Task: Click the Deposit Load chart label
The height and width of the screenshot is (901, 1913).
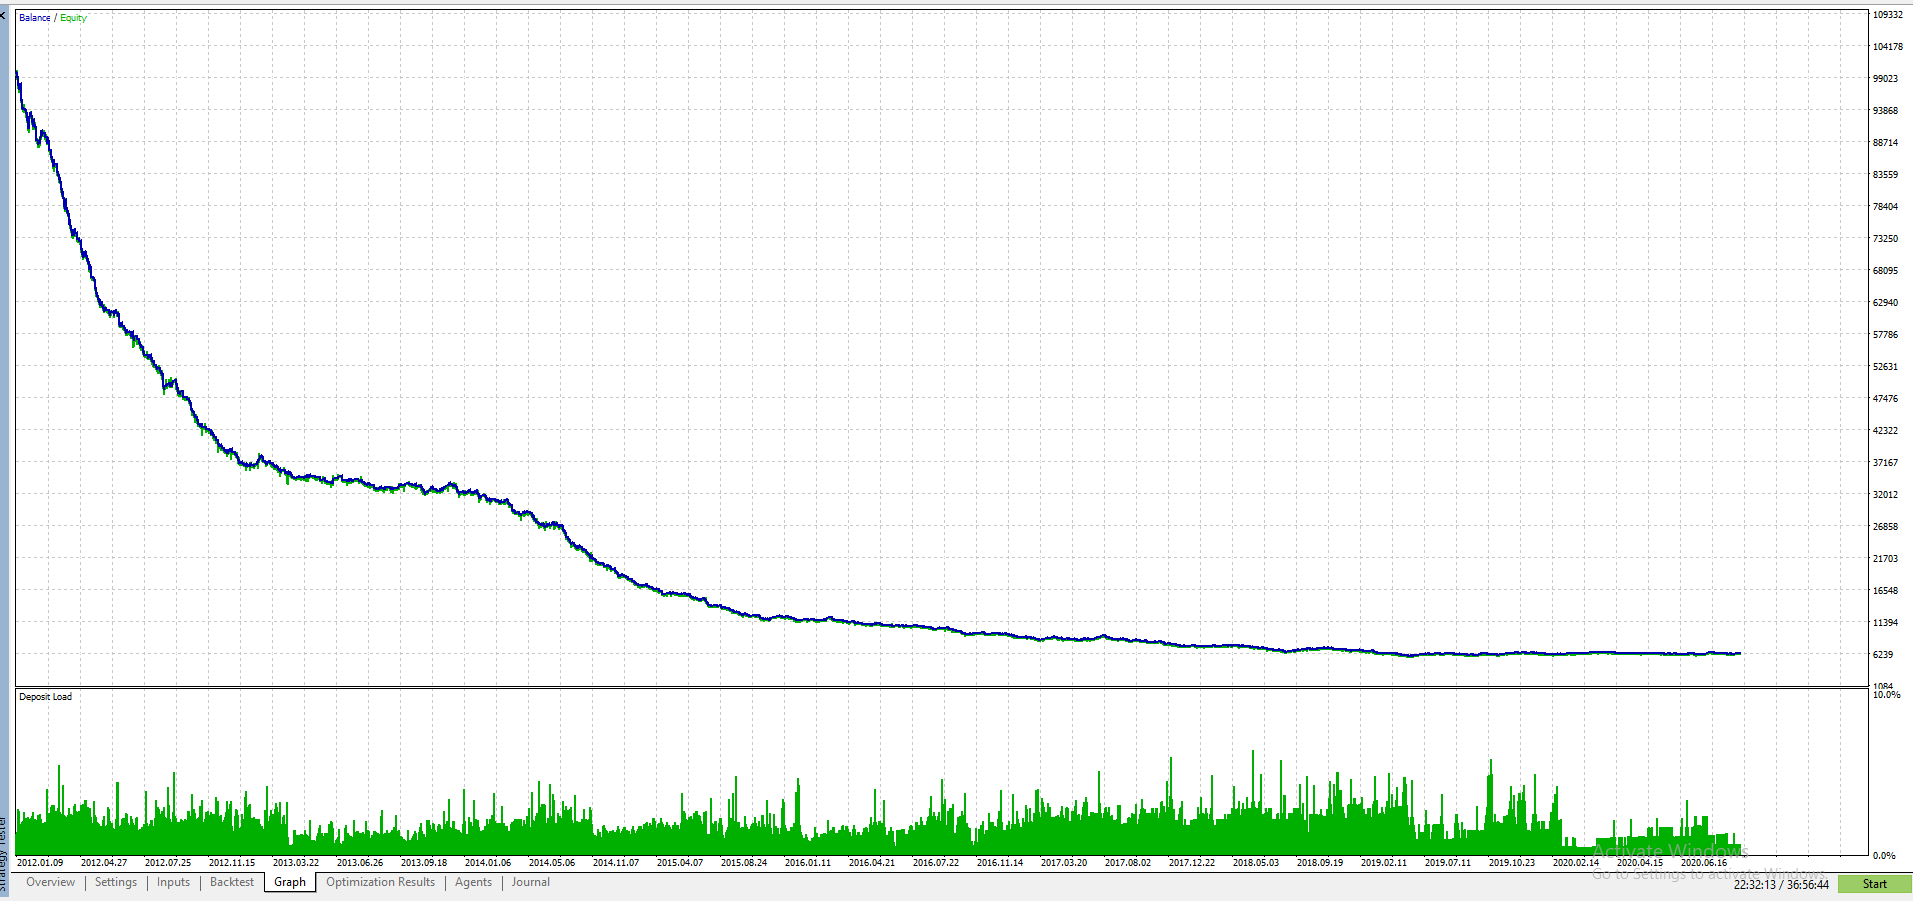Action: click(x=45, y=697)
